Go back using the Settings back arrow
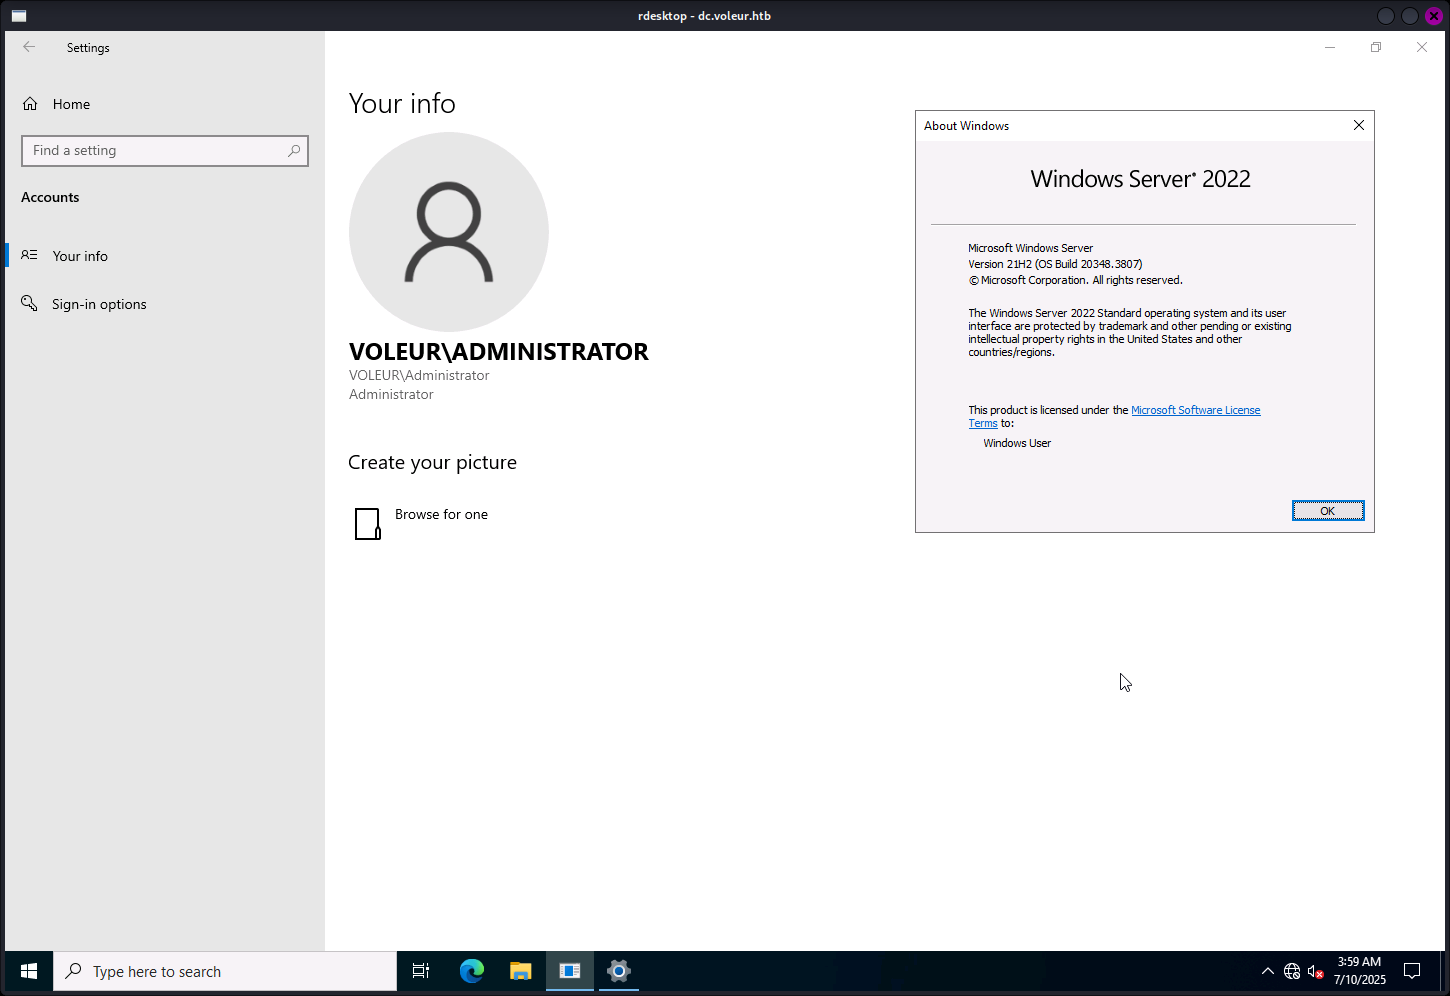This screenshot has height=996, width=1450. pyautogui.click(x=29, y=47)
